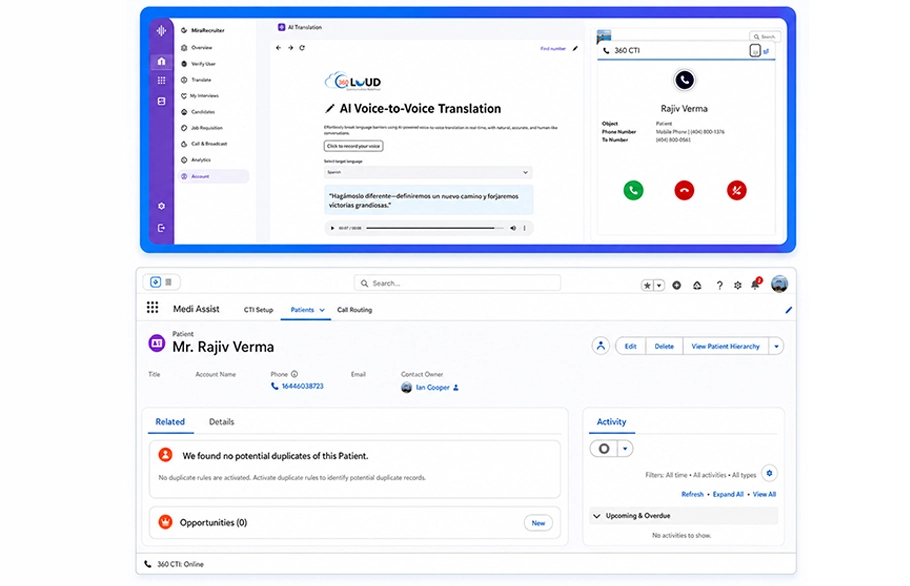The height and width of the screenshot is (586, 910).
Task: Click the edit pencil on the navigation bar
Action: [788, 310]
